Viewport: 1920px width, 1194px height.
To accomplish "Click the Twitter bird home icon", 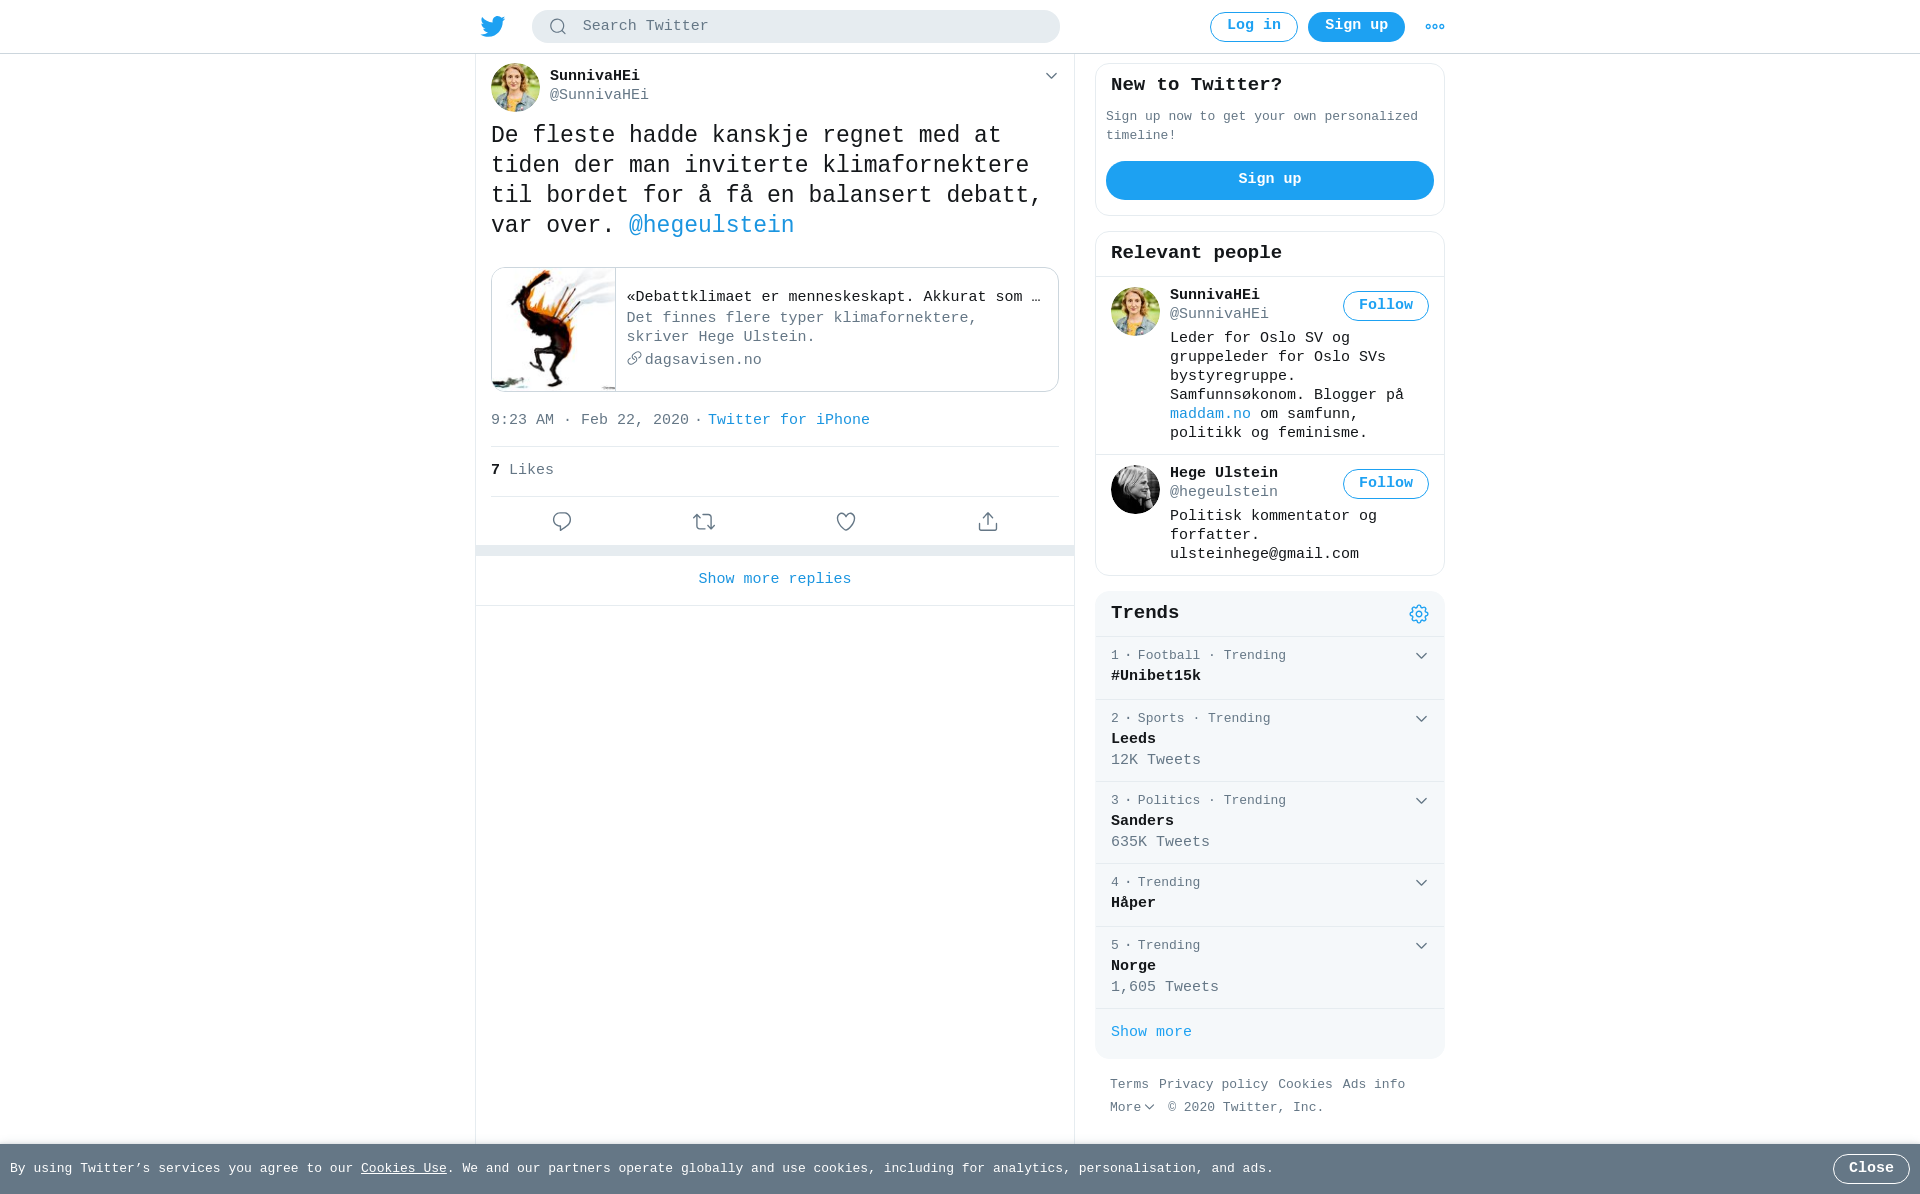I will click(x=493, y=27).
